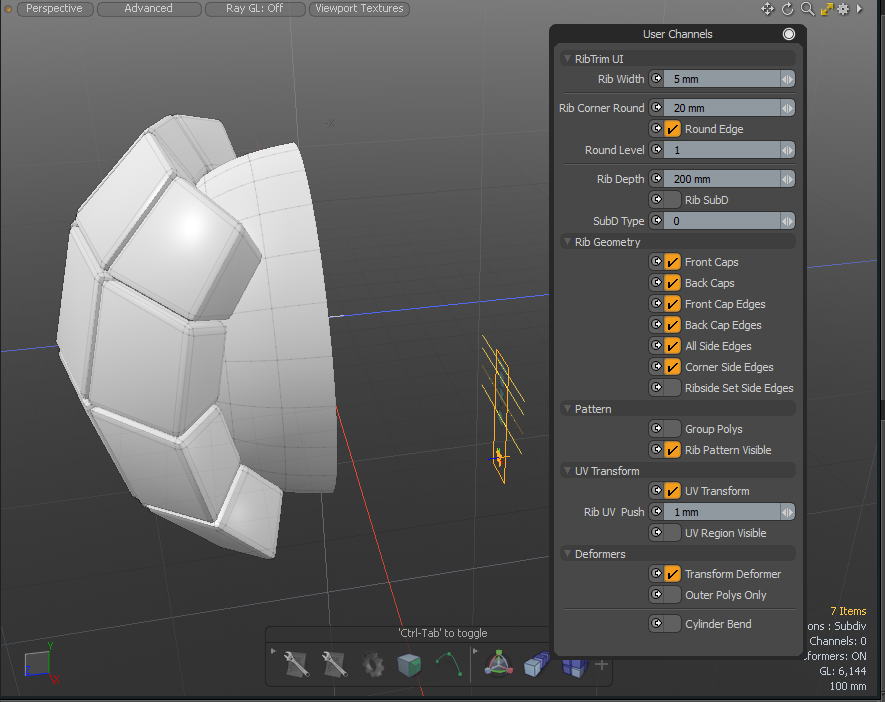The image size is (885, 702).
Task: Open the Perspective view type menu
Action: point(54,9)
